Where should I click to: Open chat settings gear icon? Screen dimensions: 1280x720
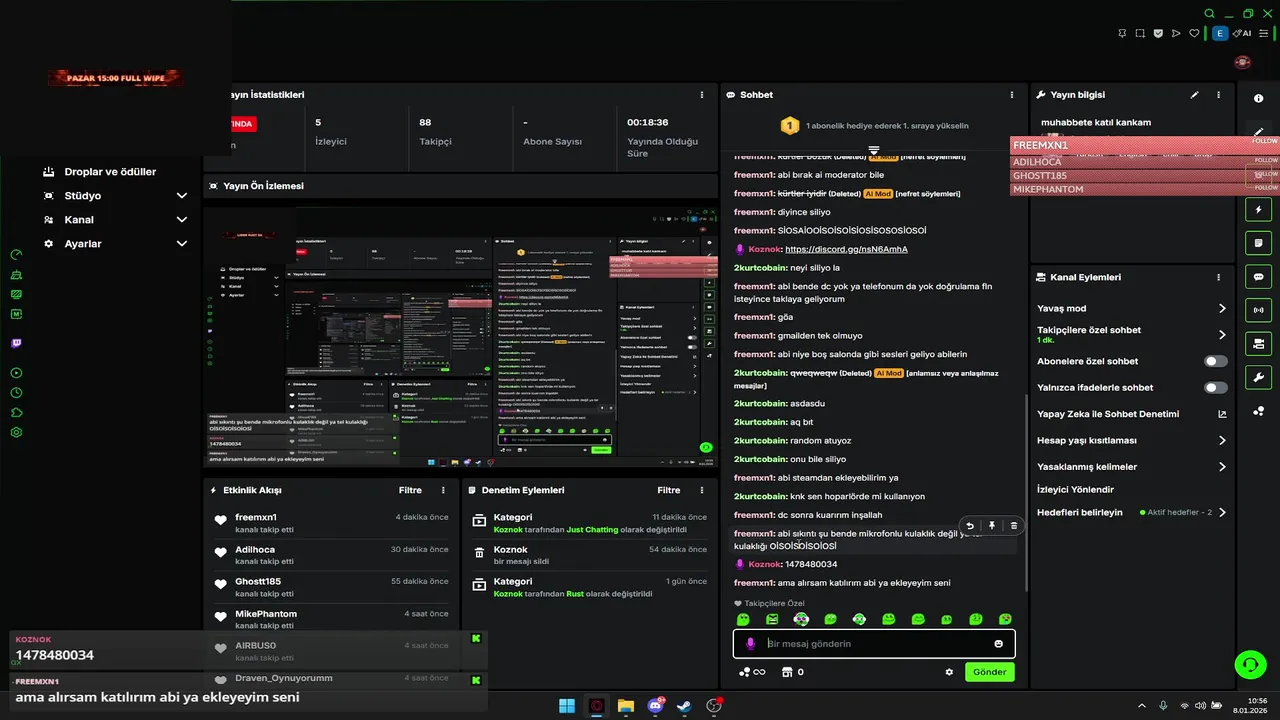coord(949,672)
